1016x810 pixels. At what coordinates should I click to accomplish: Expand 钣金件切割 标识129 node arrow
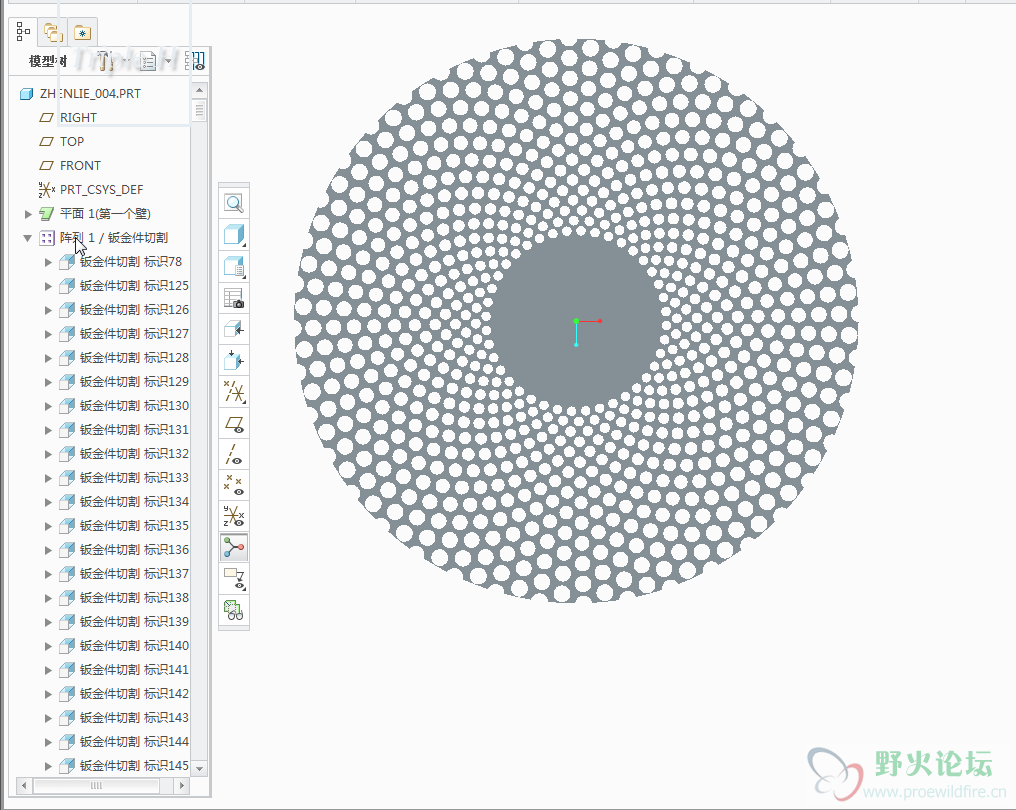48,382
